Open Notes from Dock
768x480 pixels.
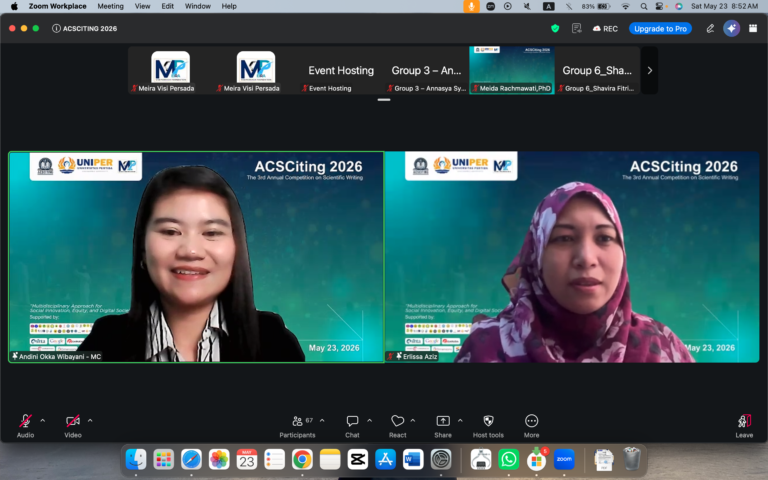click(x=330, y=459)
